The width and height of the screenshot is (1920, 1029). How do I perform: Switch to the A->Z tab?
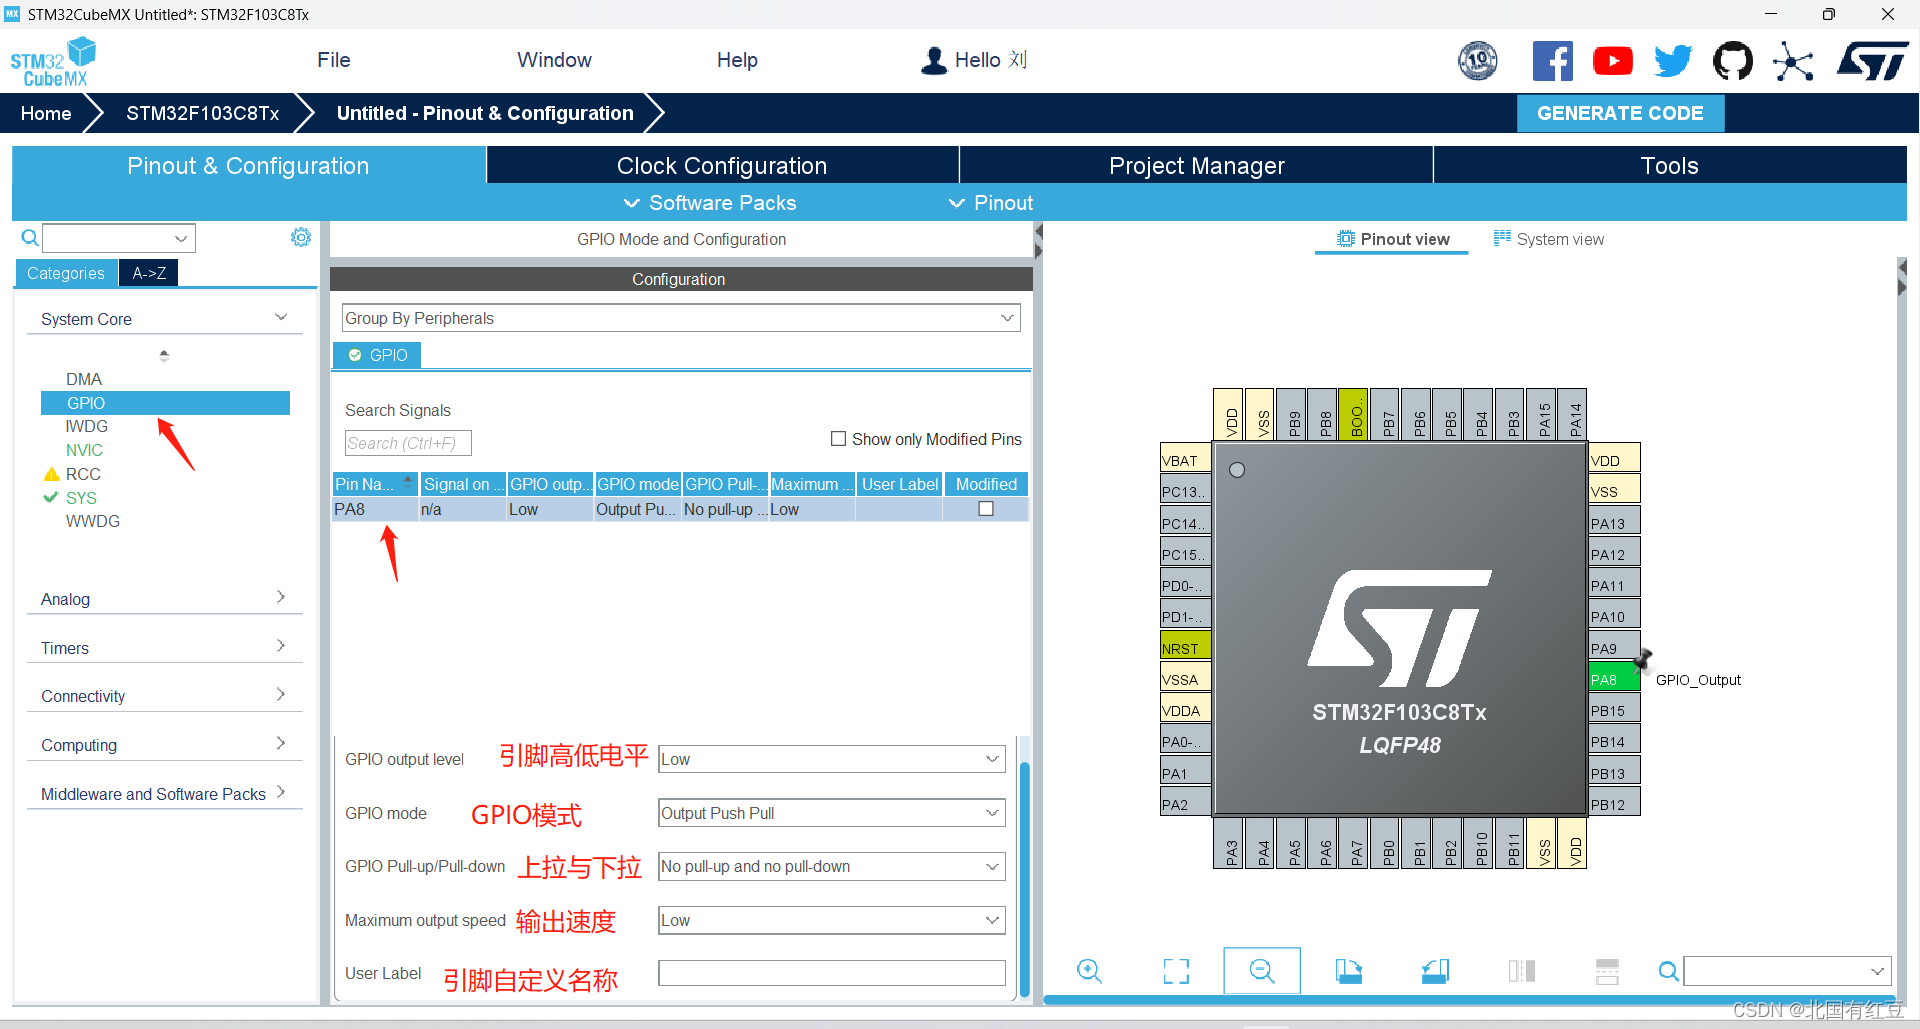[149, 273]
